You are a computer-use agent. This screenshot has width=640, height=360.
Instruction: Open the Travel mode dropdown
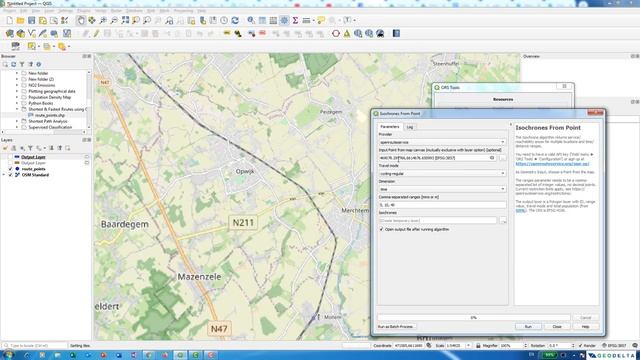point(442,173)
